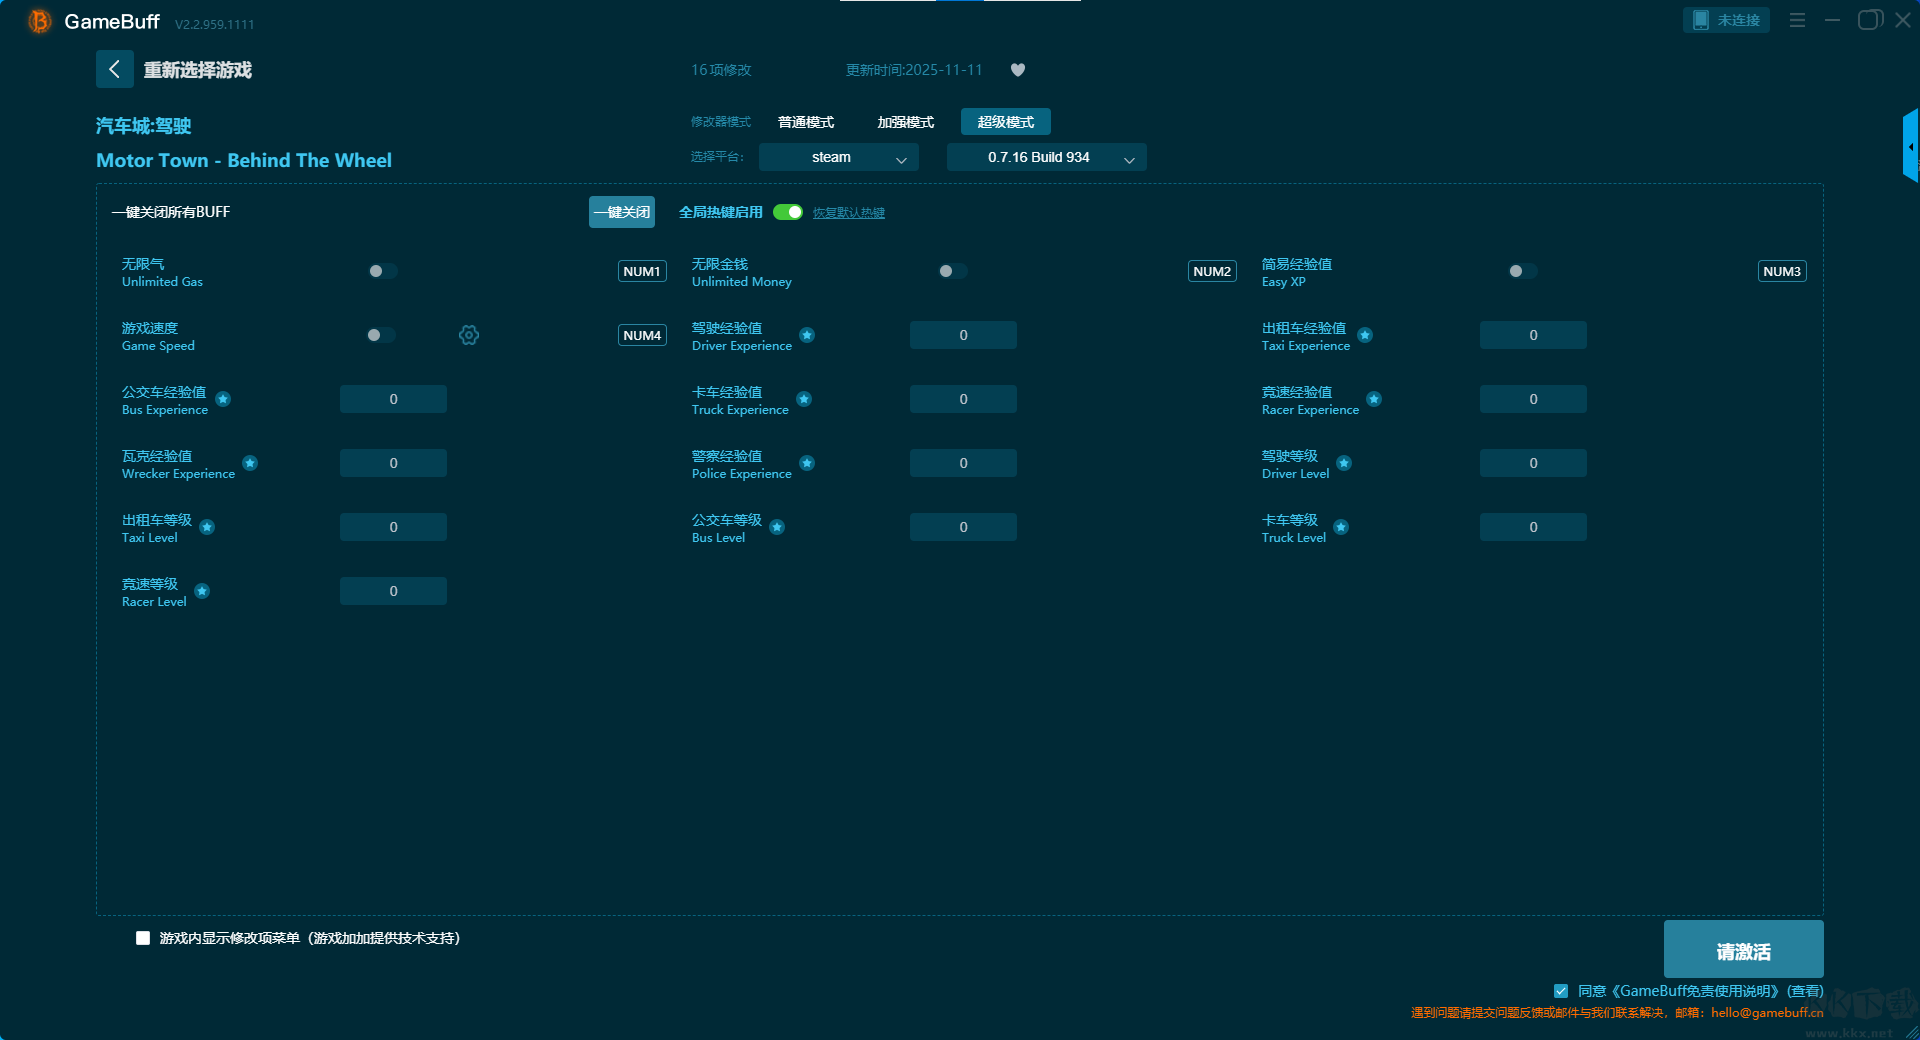Turn on Unlimited Money toggle
The height and width of the screenshot is (1040, 1920).
(x=952, y=271)
